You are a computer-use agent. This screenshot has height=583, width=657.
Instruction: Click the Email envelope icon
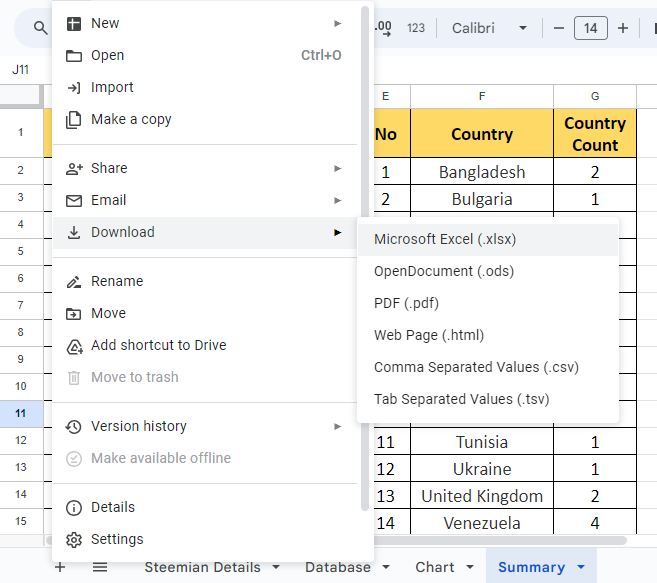(x=73, y=200)
